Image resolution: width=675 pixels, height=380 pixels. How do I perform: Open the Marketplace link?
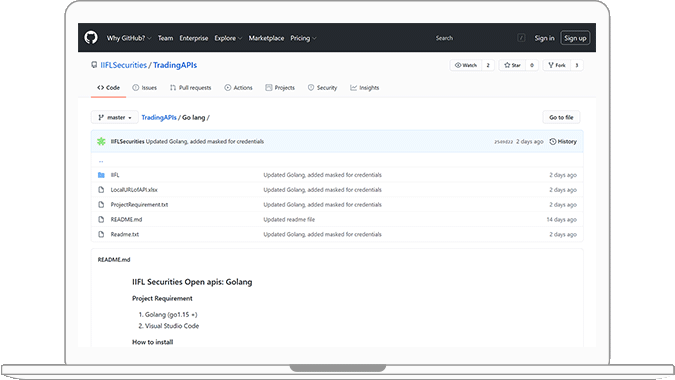pyautogui.click(x=266, y=38)
